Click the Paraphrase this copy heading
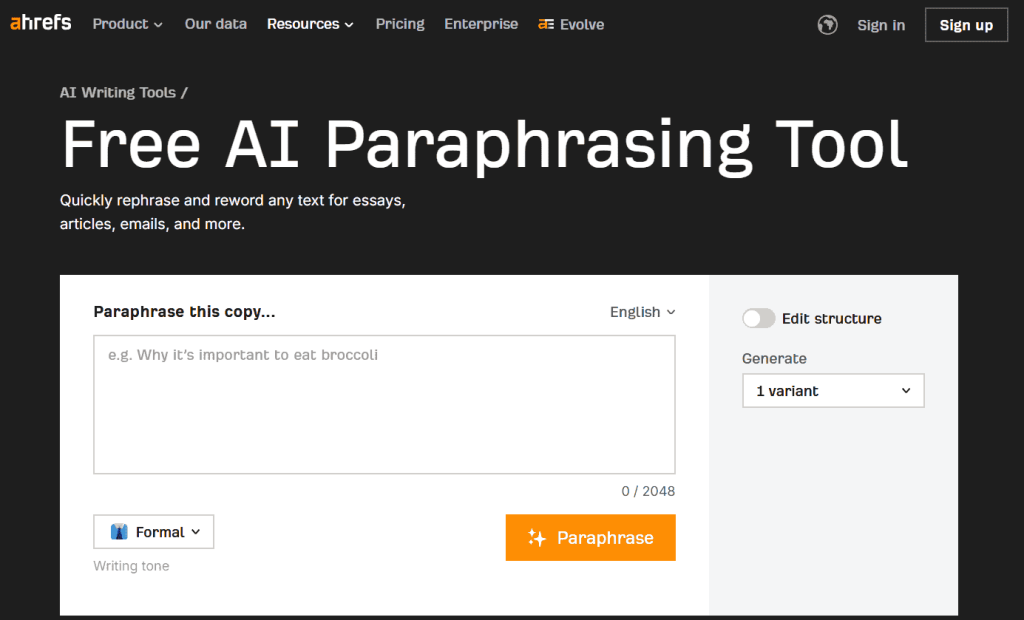The height and width of the screenshot is (620, 1024). point(184,312)
